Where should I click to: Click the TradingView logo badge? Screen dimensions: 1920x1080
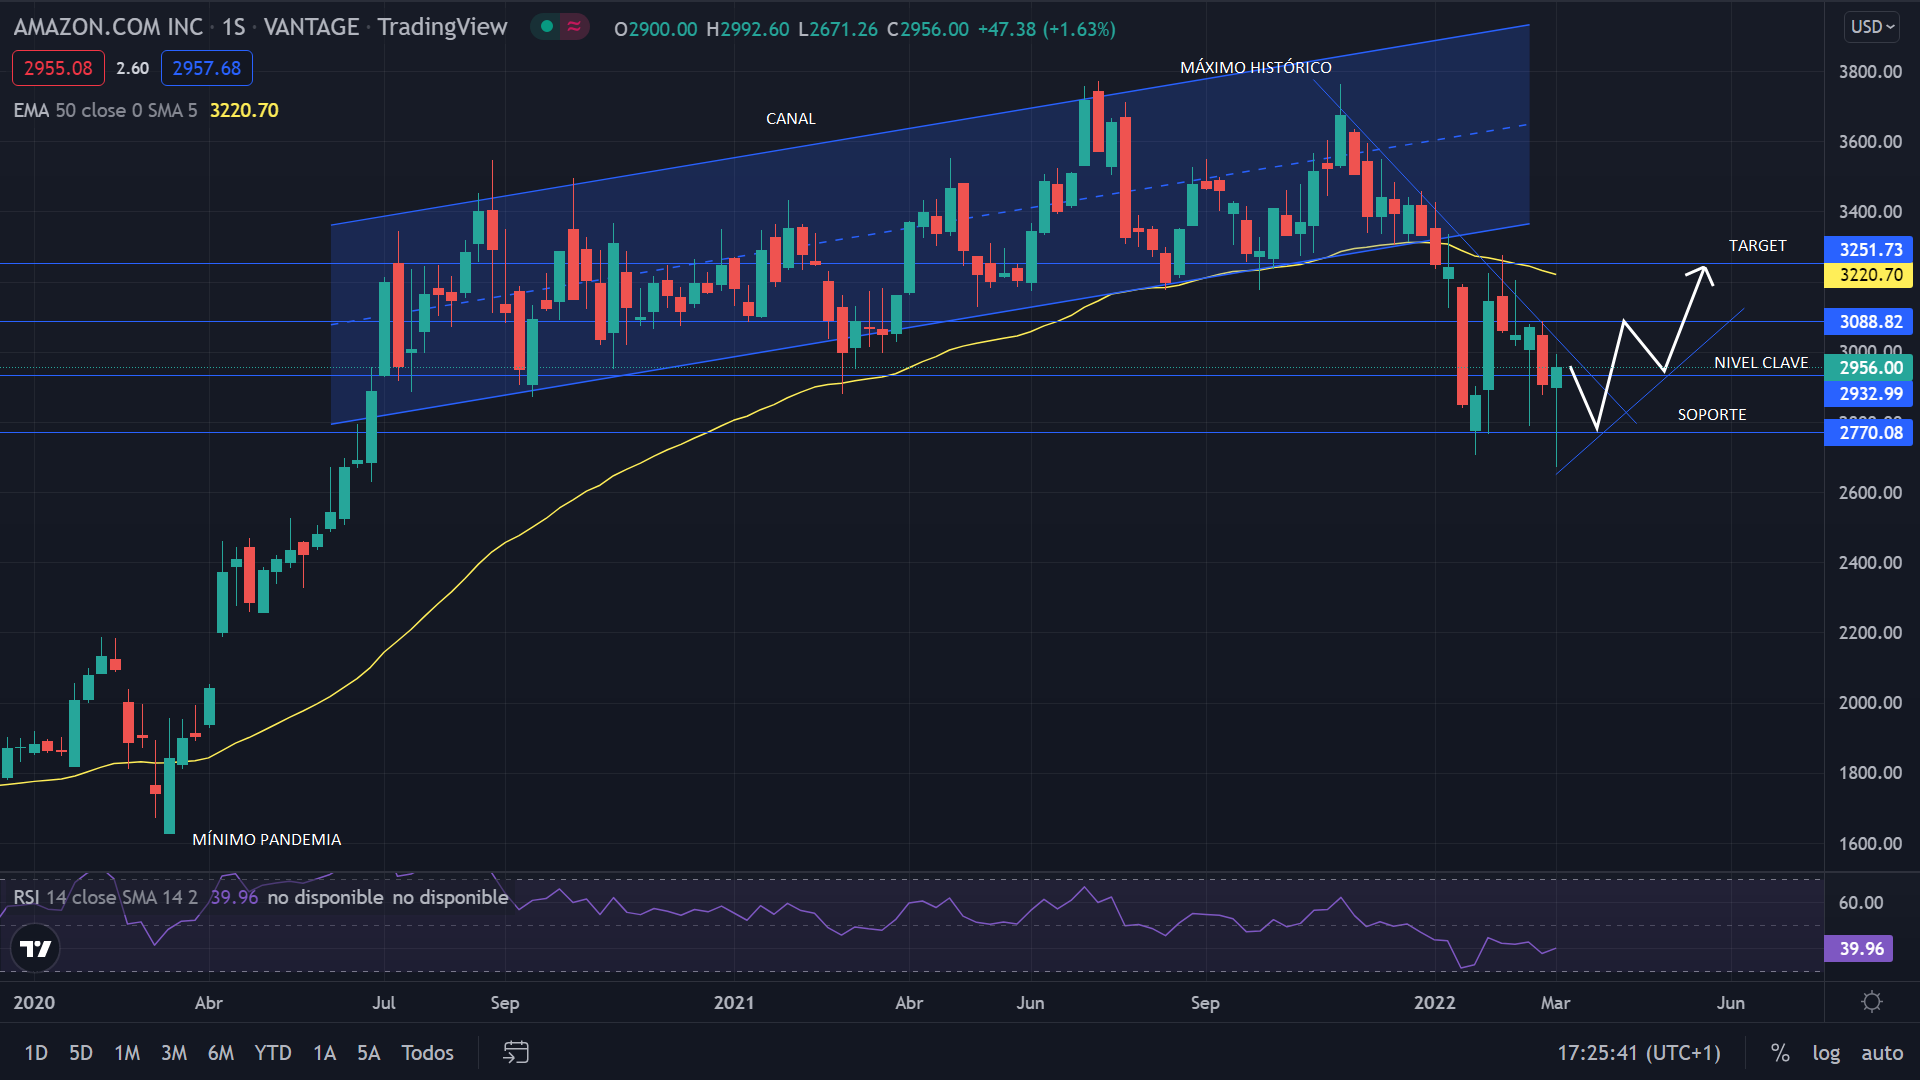tap(36, 948)
